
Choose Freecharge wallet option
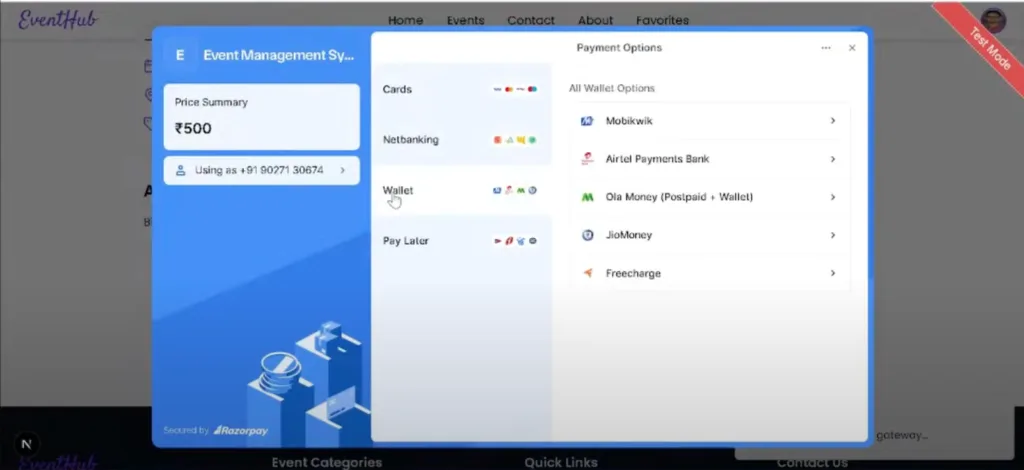tap(710, 273)
